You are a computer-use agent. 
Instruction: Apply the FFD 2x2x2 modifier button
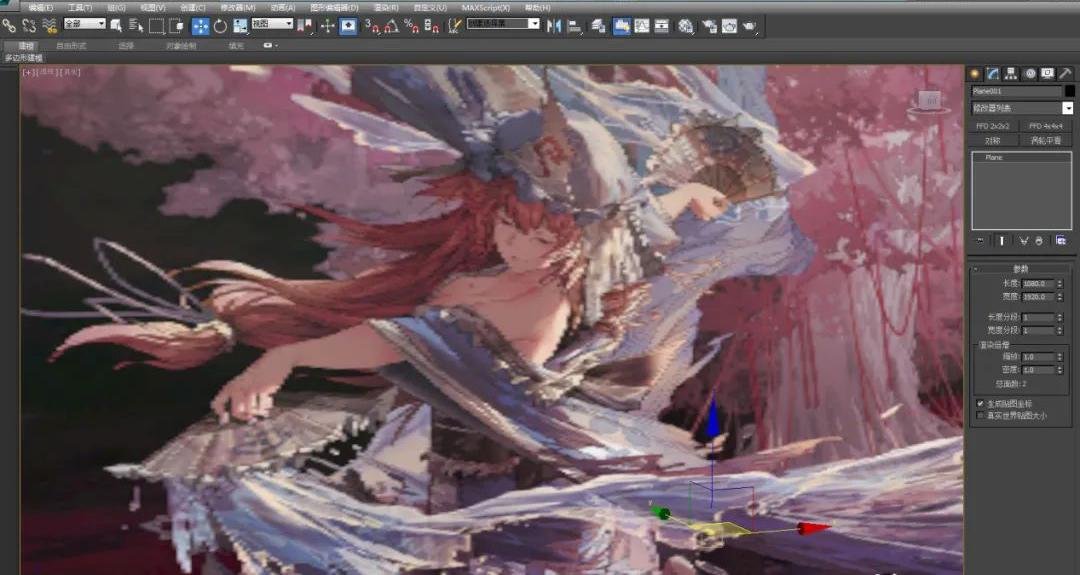[993, 126]
